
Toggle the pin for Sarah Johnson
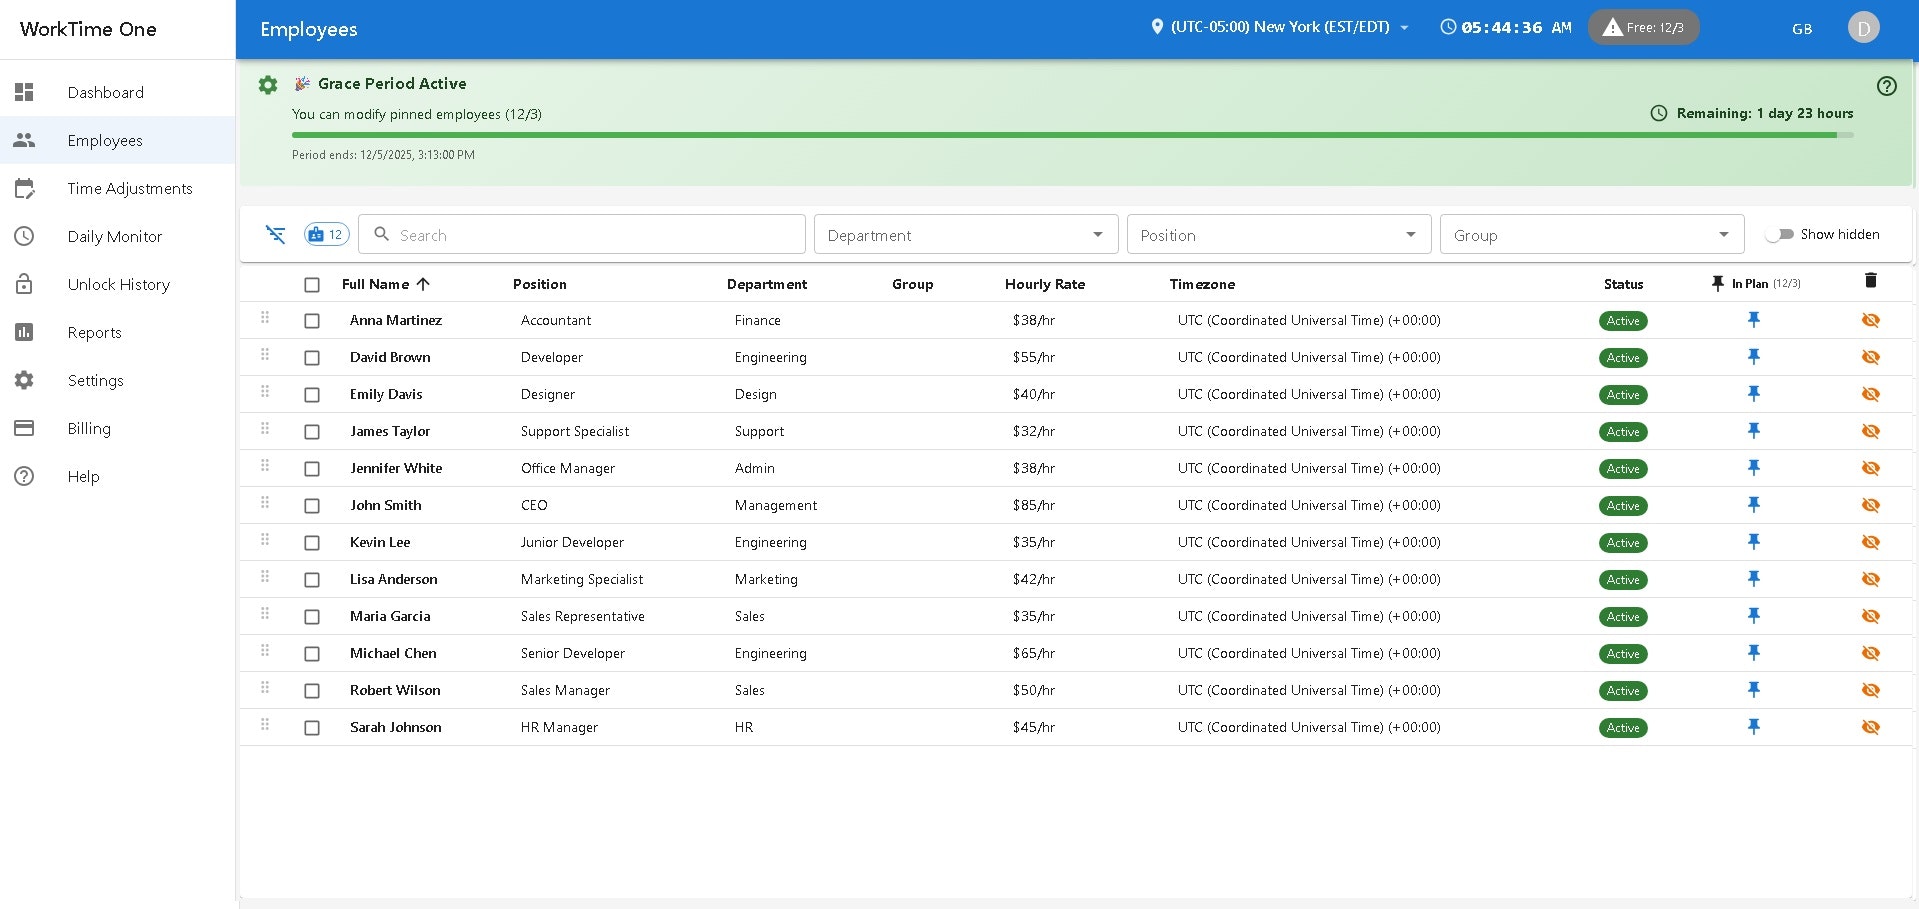click(x=1753, y=727)
